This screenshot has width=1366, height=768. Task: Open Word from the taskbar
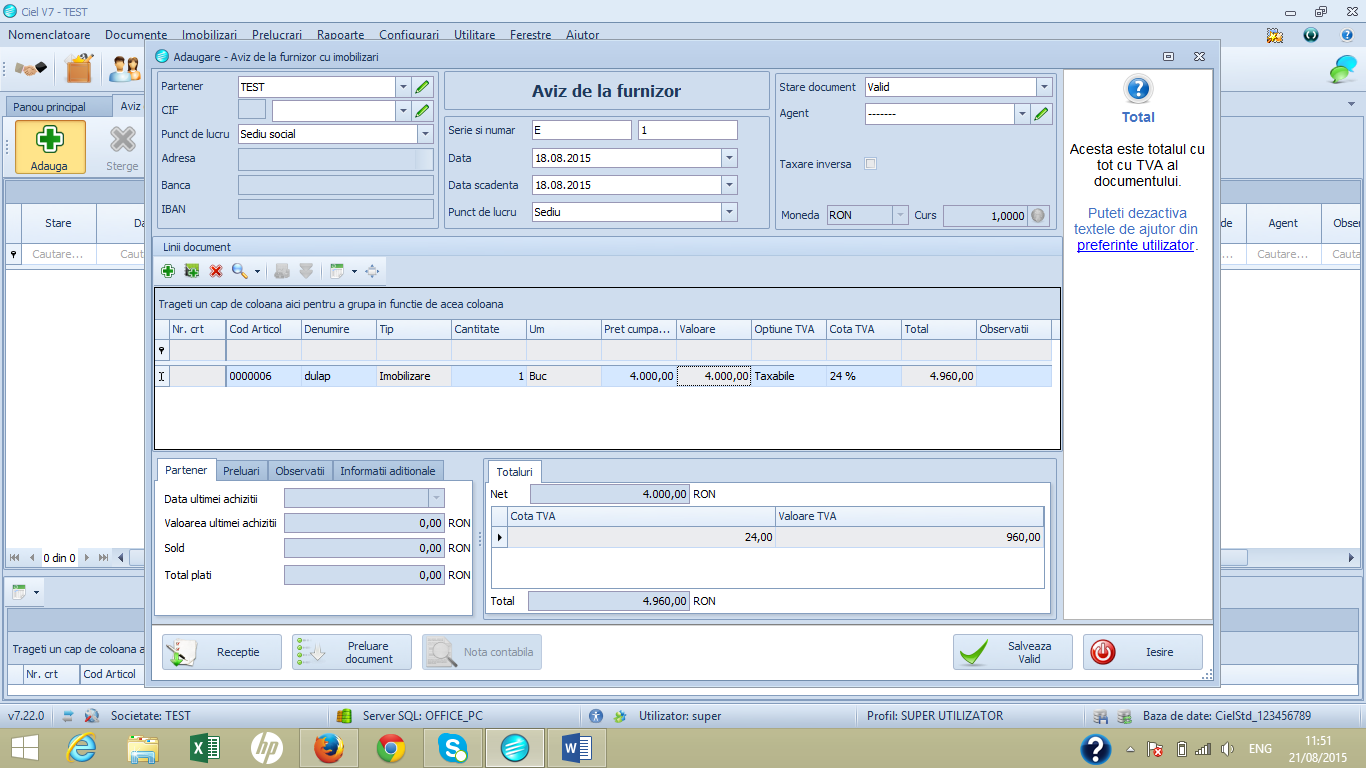point(577,748)
